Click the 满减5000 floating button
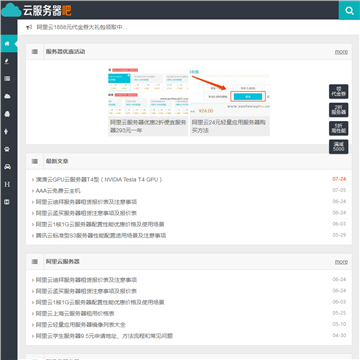This screenshot has width=360, height=360. pyautogui.click(x=339, y=147)
